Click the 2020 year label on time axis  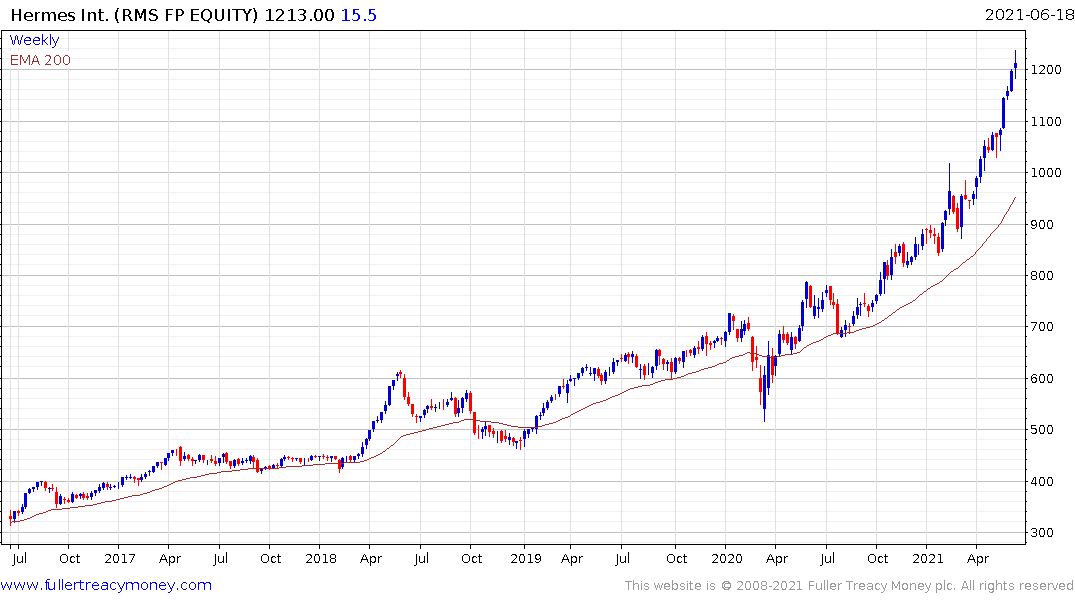[727, 559]
